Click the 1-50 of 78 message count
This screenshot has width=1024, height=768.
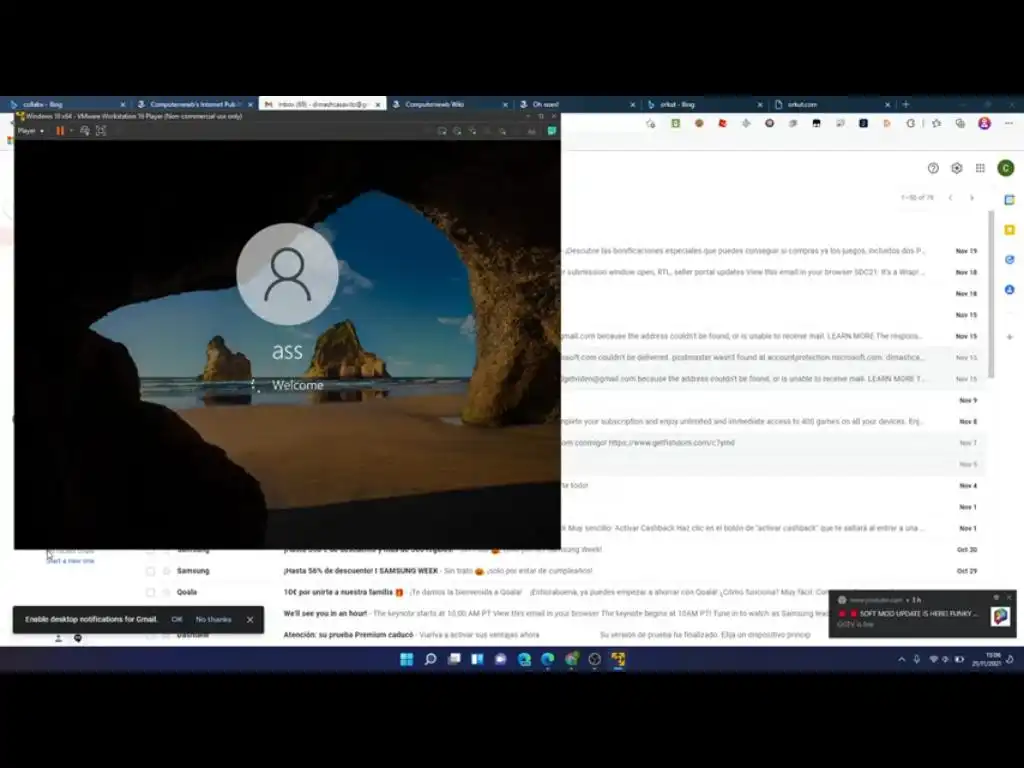point(918,197)
